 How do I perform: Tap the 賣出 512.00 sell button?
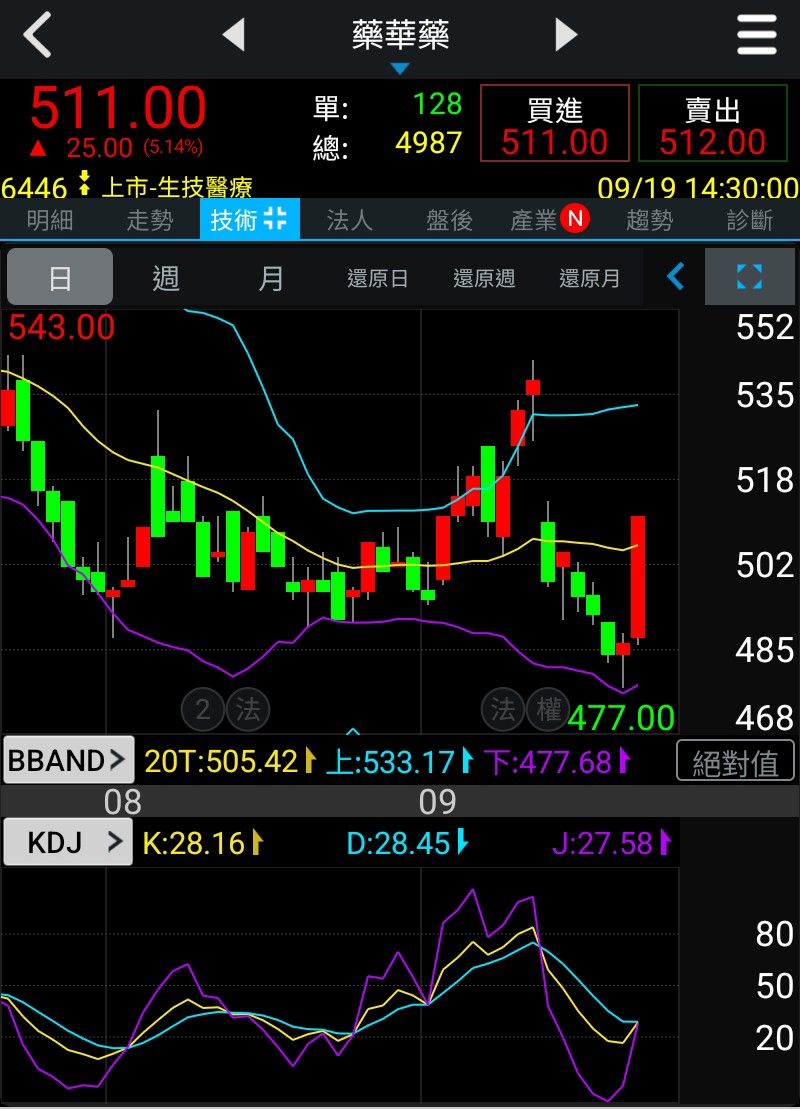tap(712, 123)
